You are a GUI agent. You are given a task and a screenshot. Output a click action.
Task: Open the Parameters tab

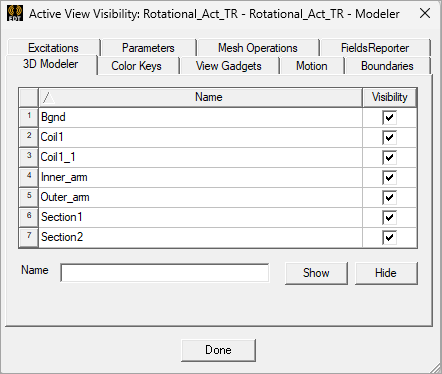[148, 48]
